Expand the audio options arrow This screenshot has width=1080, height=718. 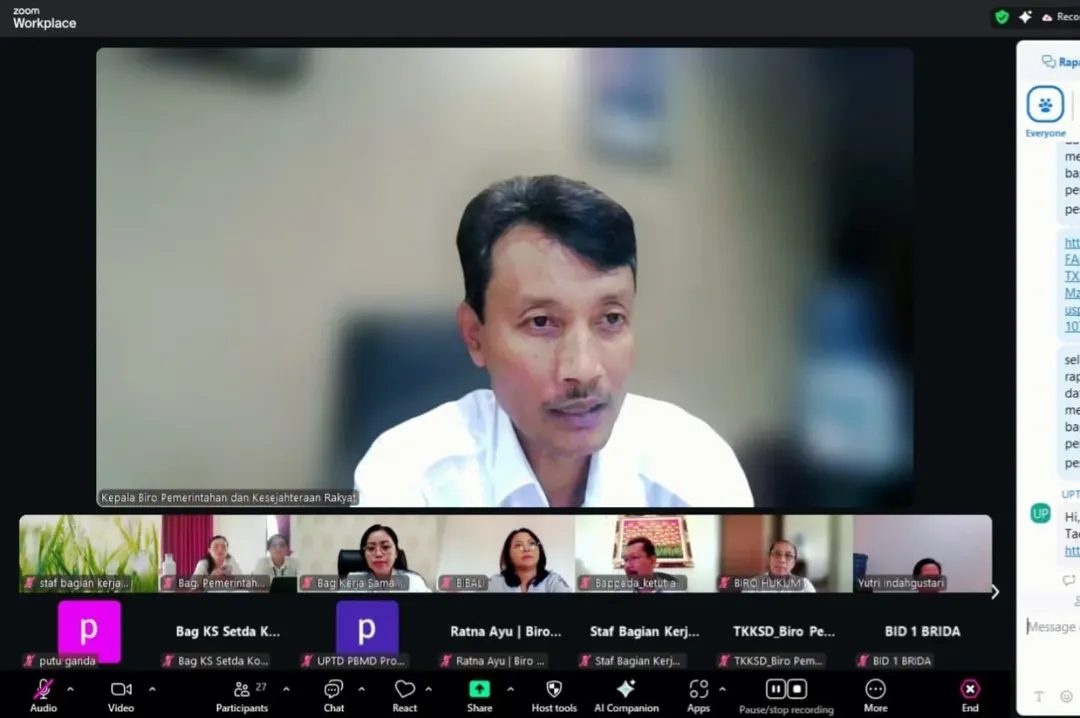click(x=70, y=689)
